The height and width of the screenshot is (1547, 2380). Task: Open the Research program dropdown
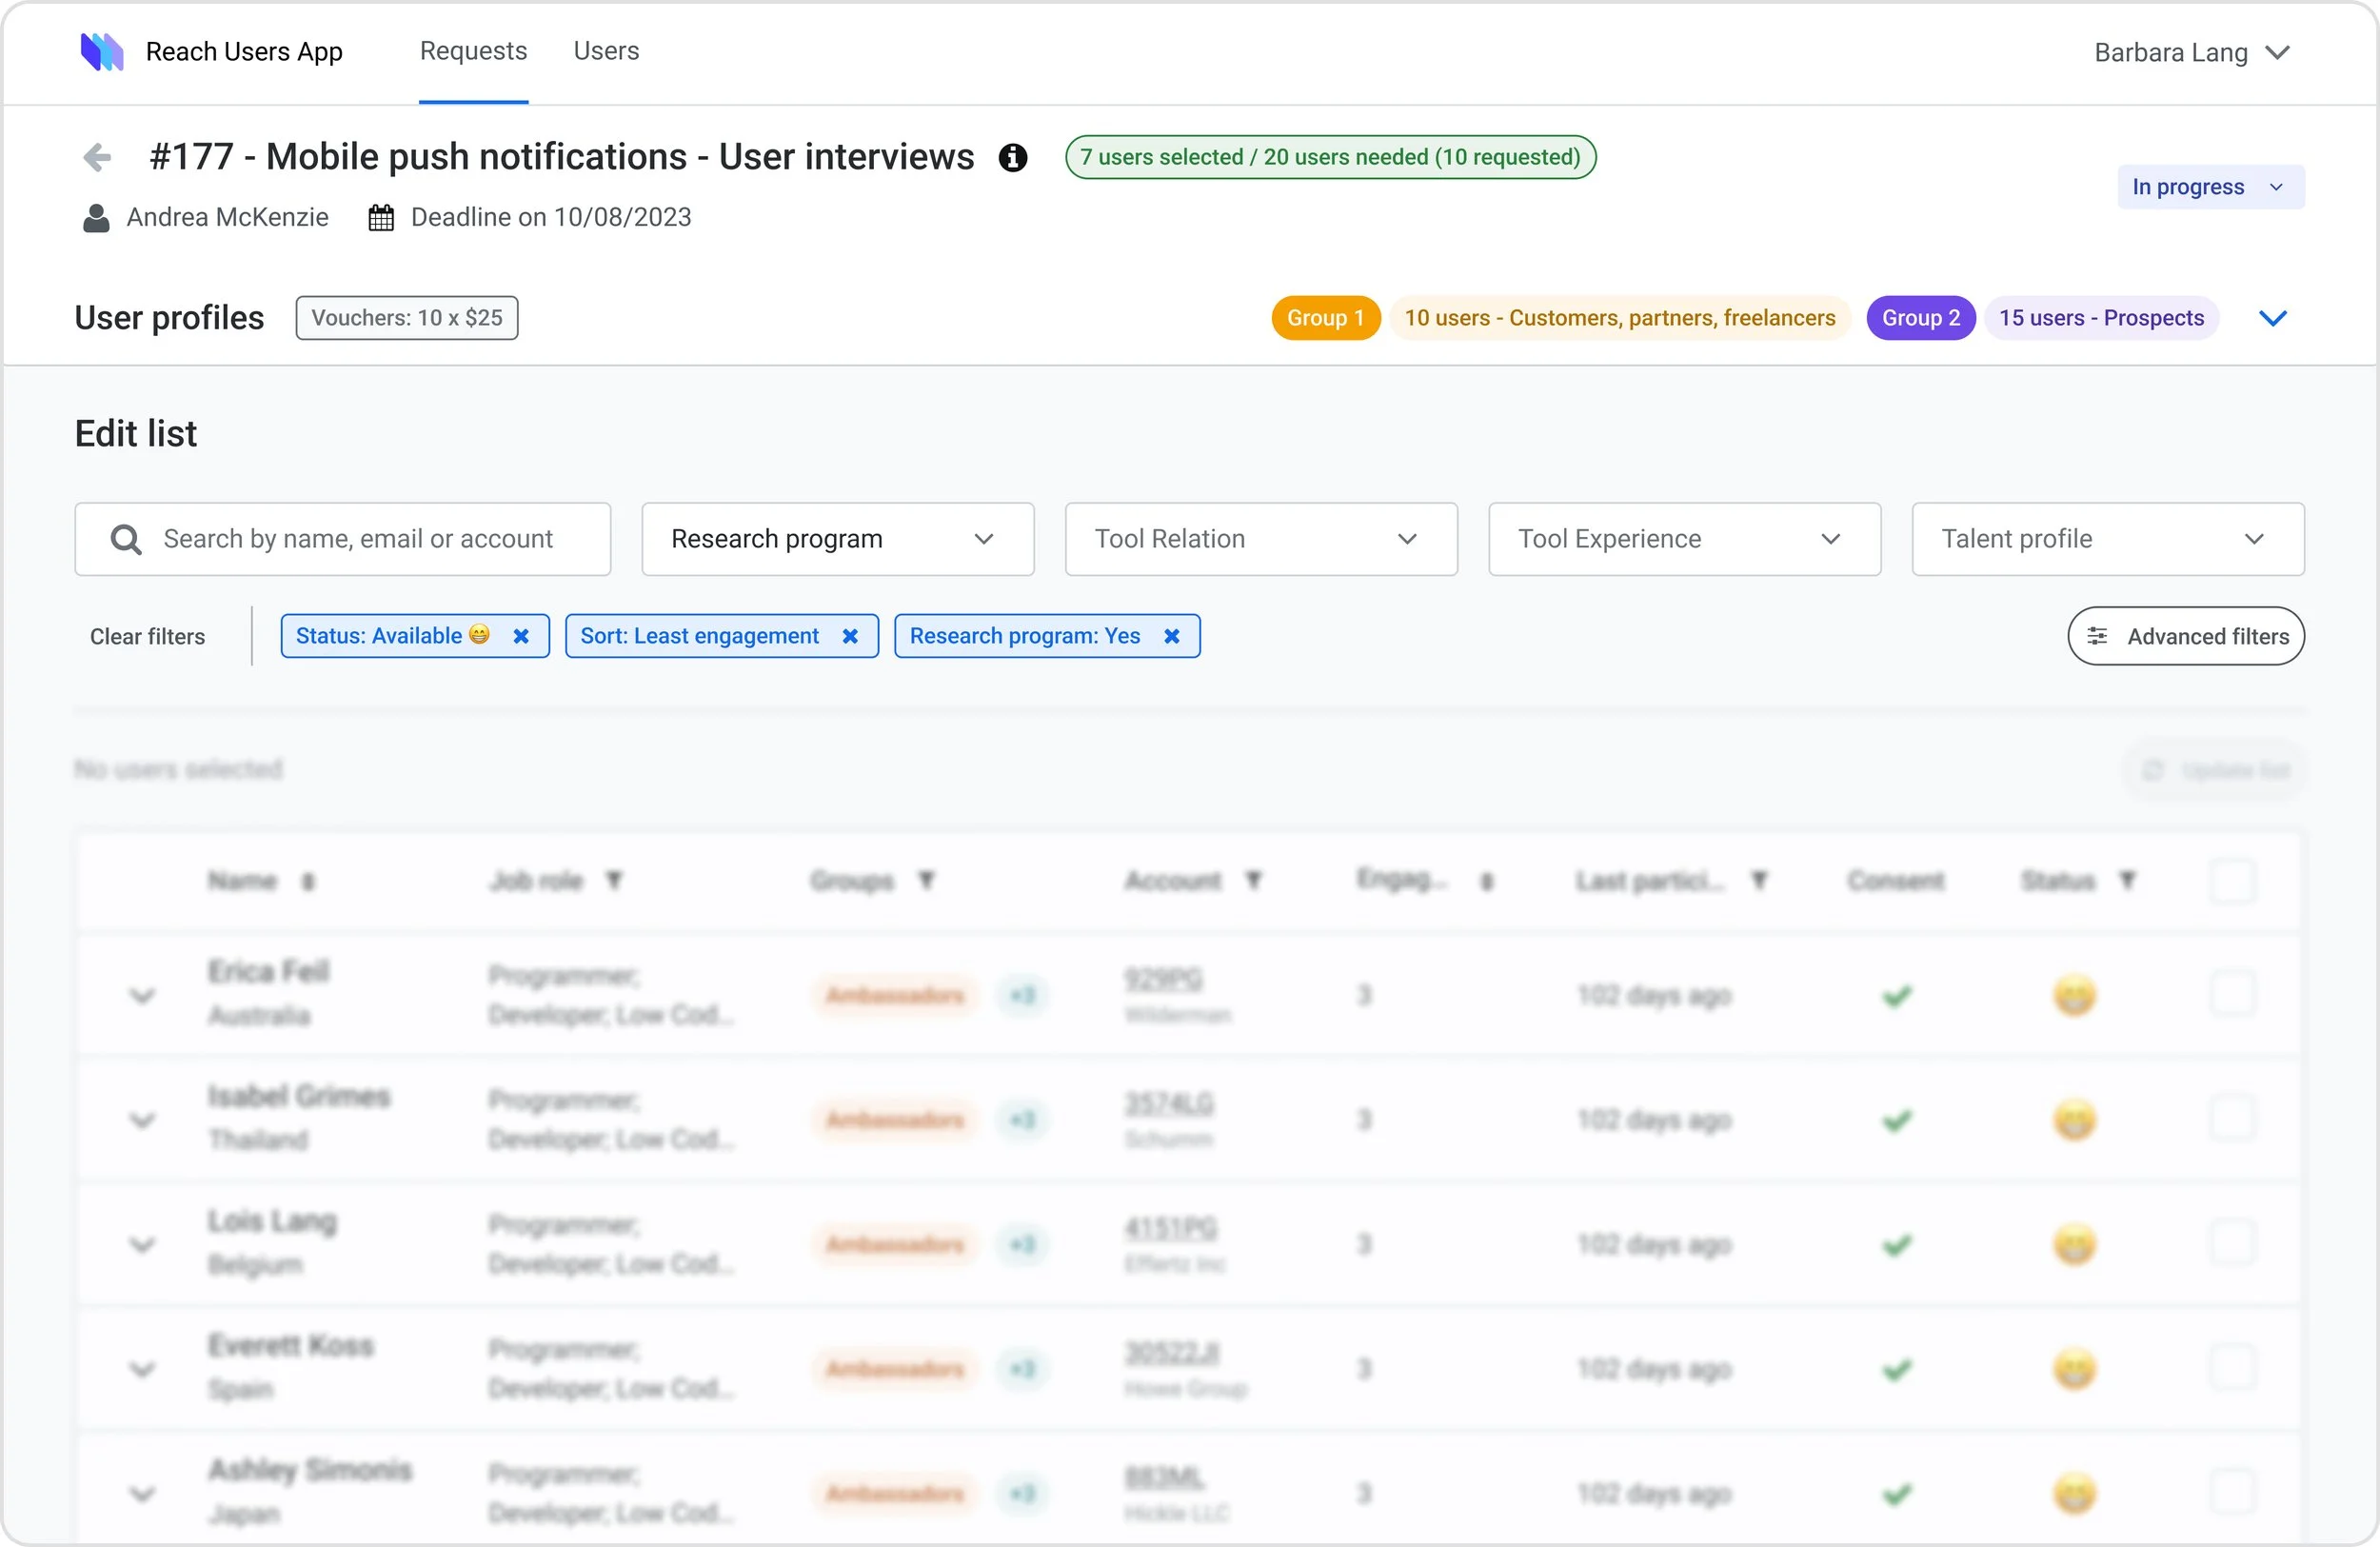pos(837,540)
